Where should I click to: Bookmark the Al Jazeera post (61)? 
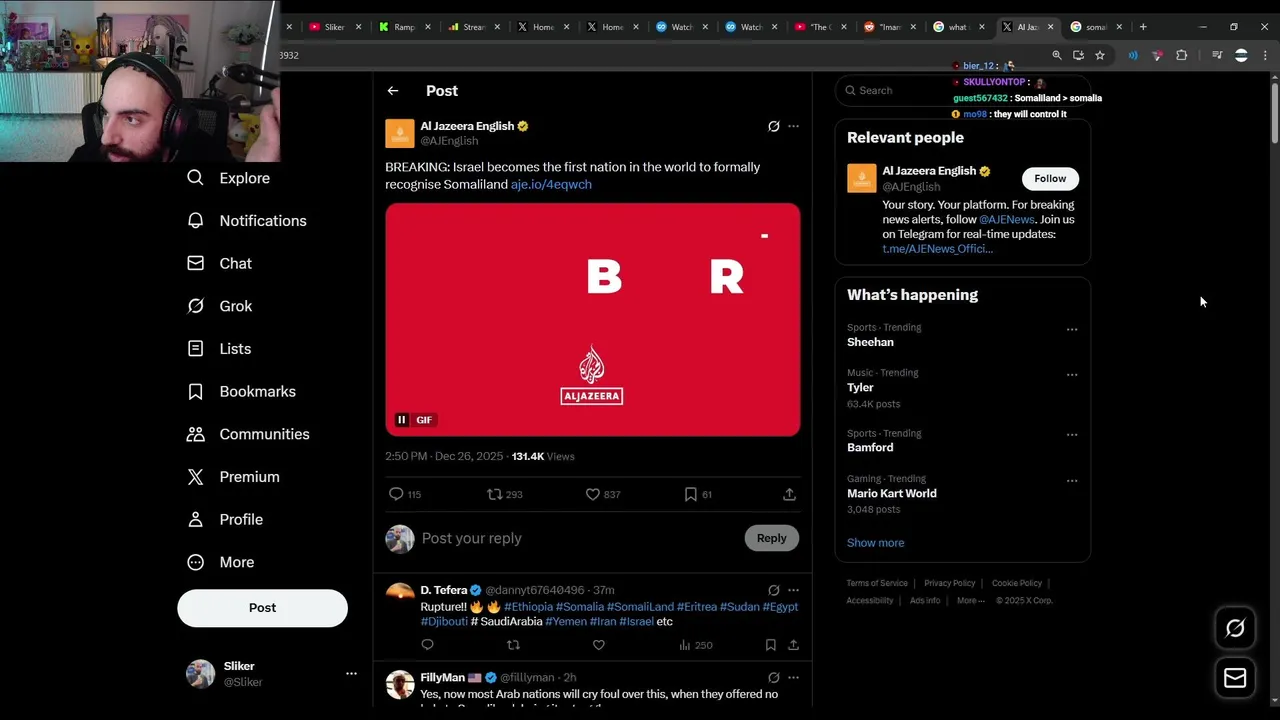[x=698, y=494]
